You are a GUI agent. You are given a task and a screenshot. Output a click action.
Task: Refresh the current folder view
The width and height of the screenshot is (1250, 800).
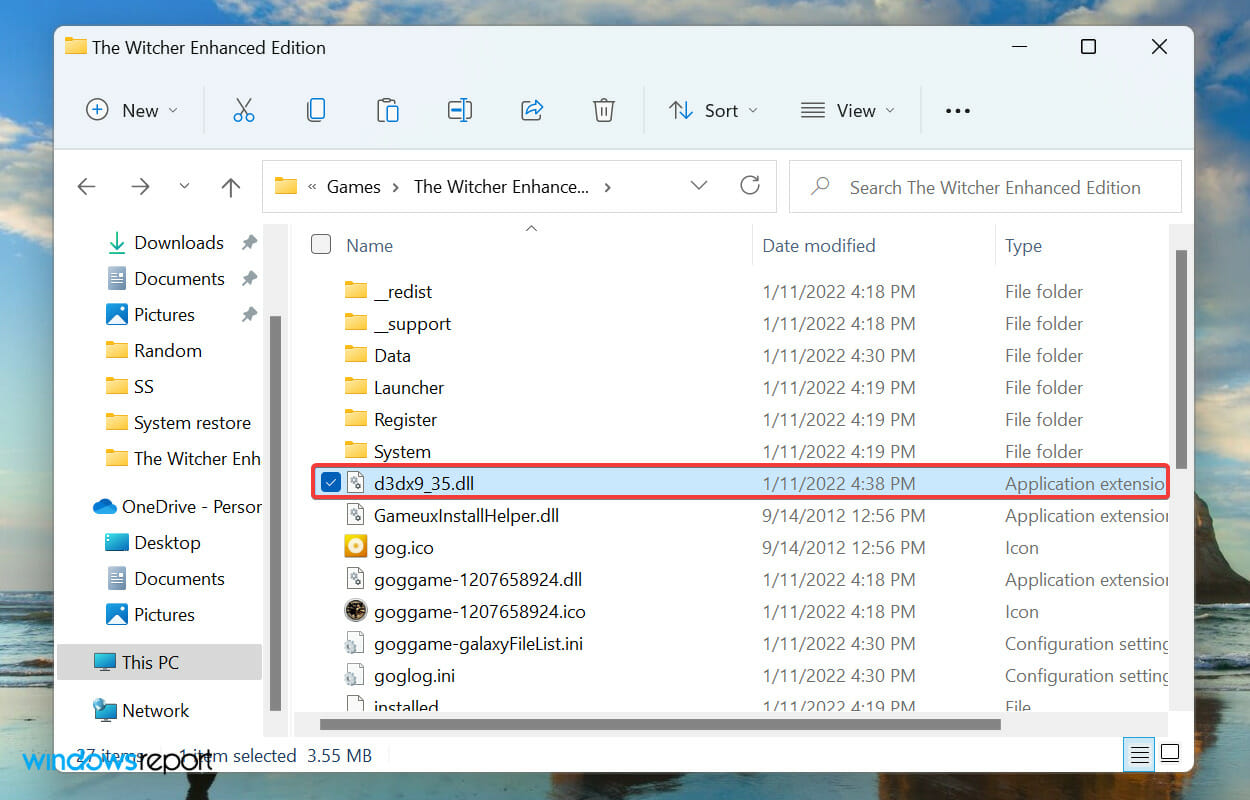click(x=749, y=185)
